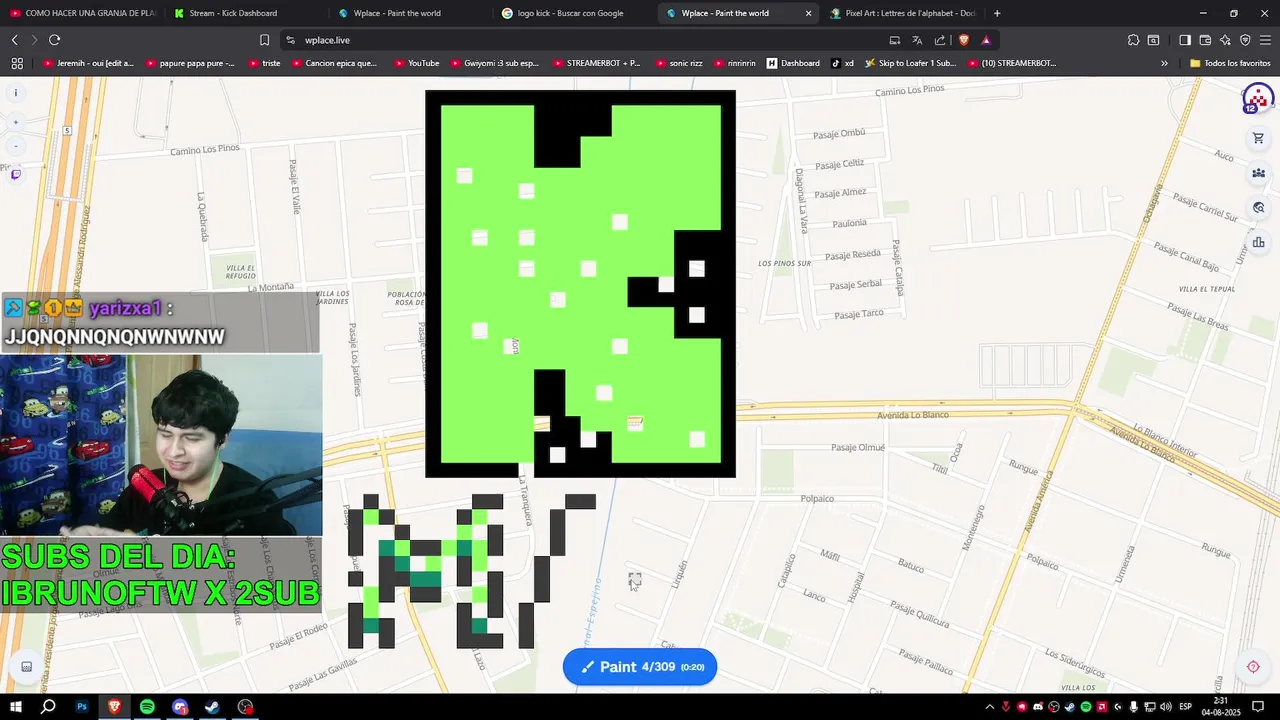Expand hidden bookmarks chevron

tap(1164, 63)
